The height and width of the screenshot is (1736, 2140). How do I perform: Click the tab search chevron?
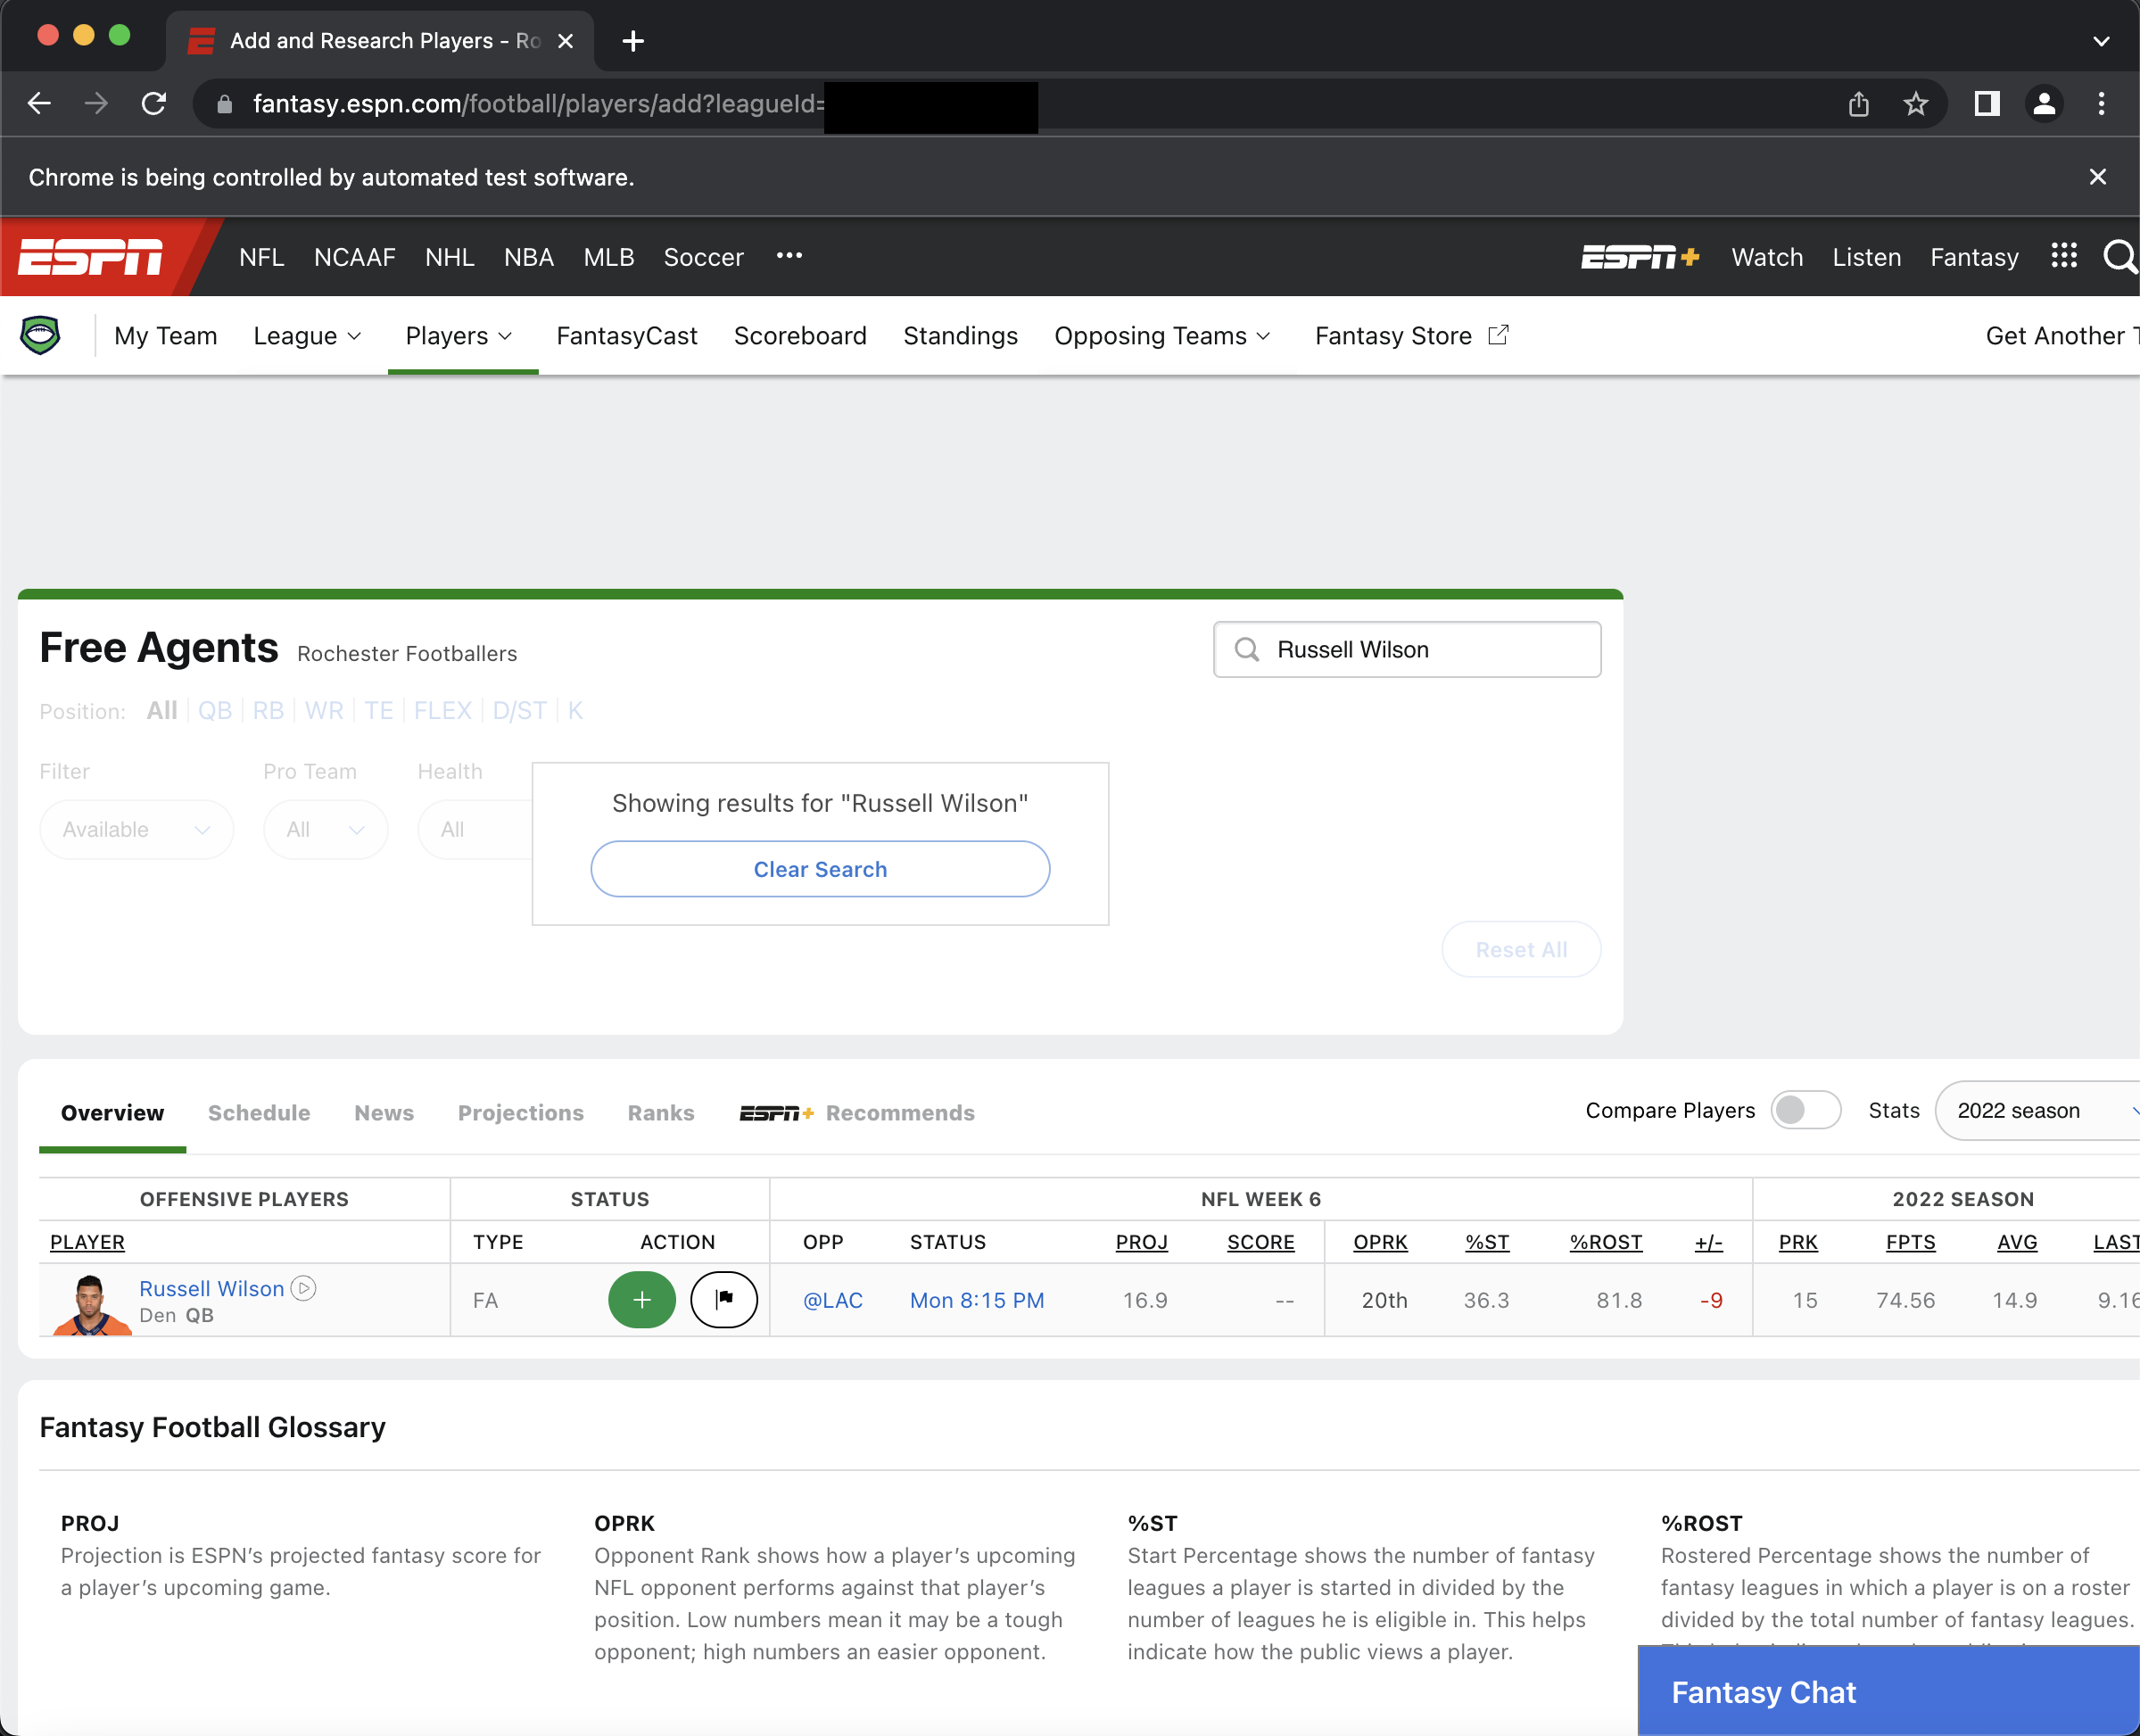click(2101, 41)
